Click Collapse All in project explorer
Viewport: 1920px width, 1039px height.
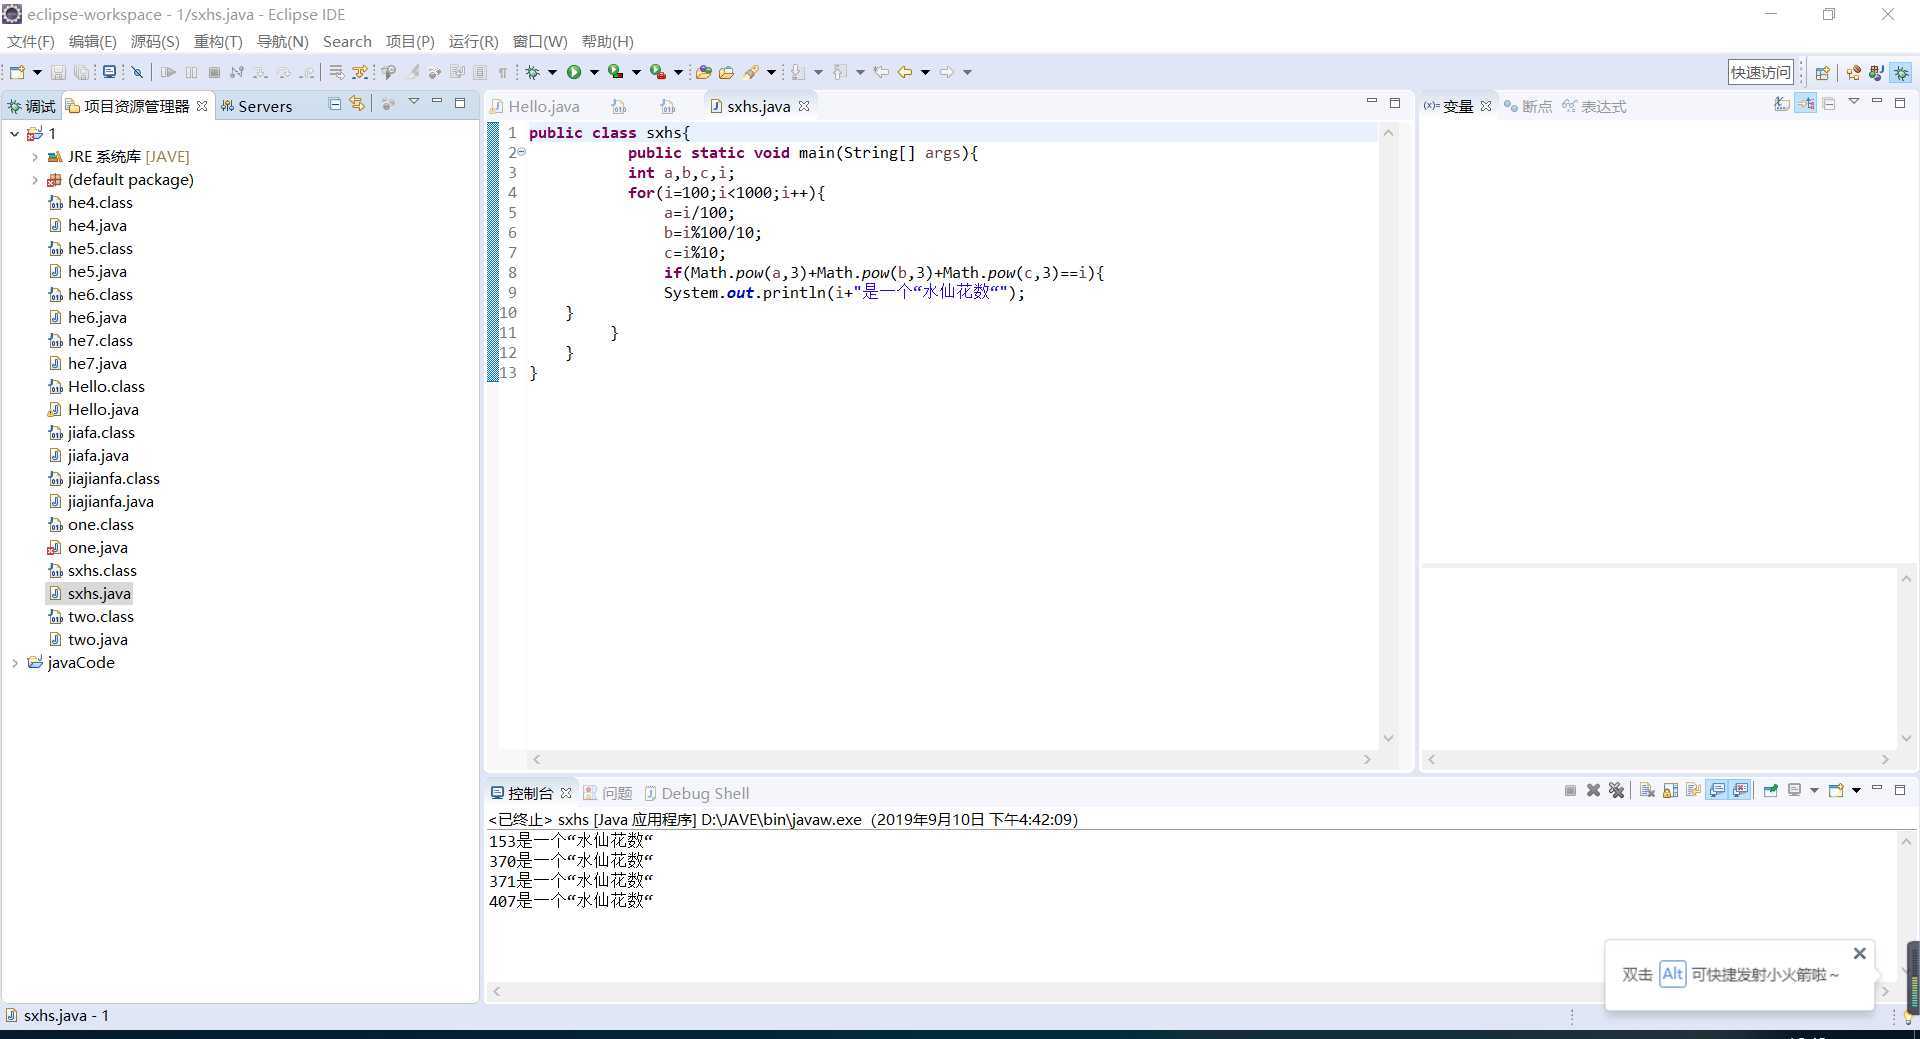tap(335, 104)
